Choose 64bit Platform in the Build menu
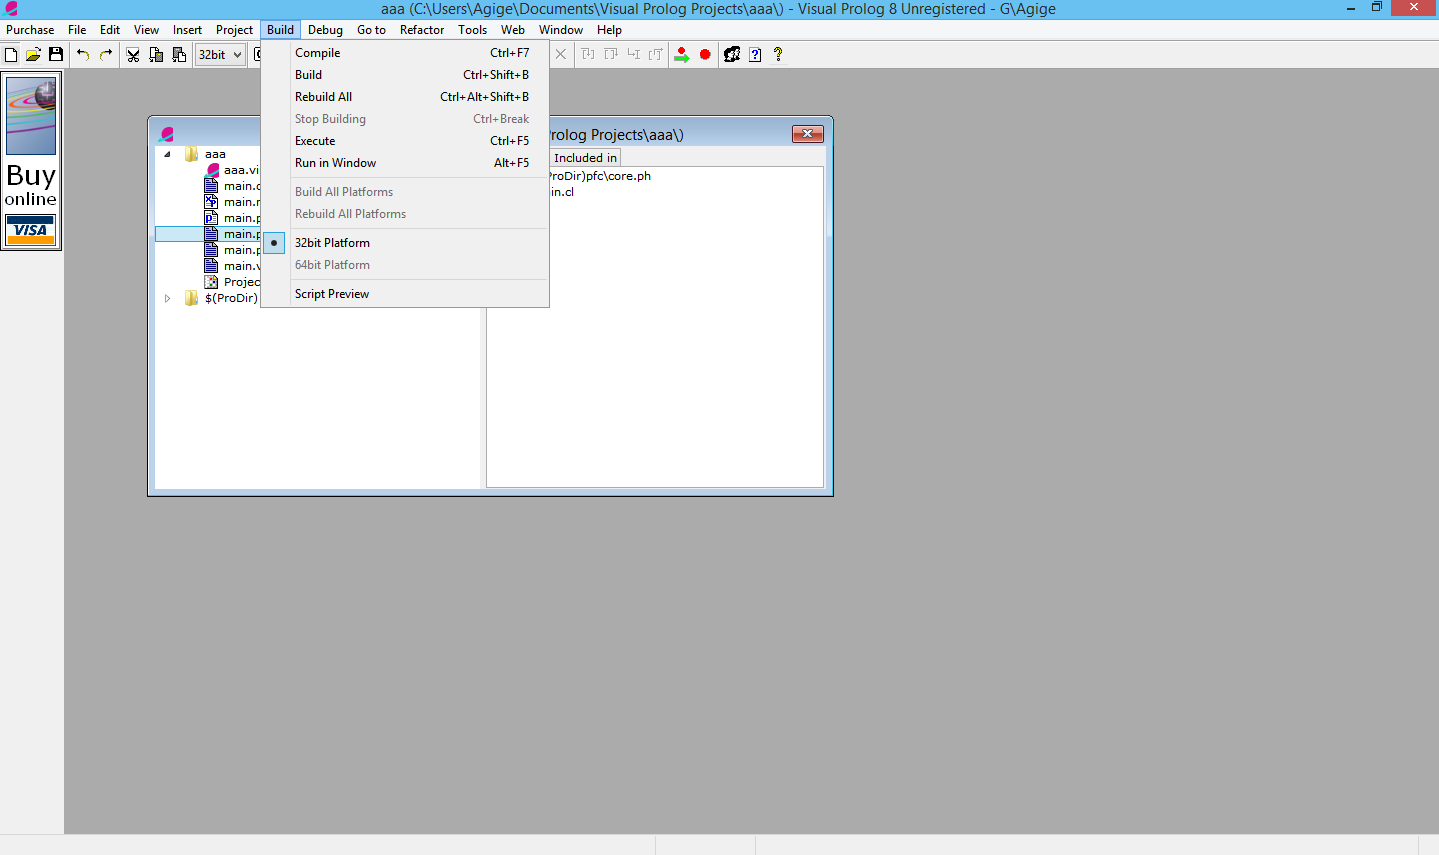 pos(331,264)
